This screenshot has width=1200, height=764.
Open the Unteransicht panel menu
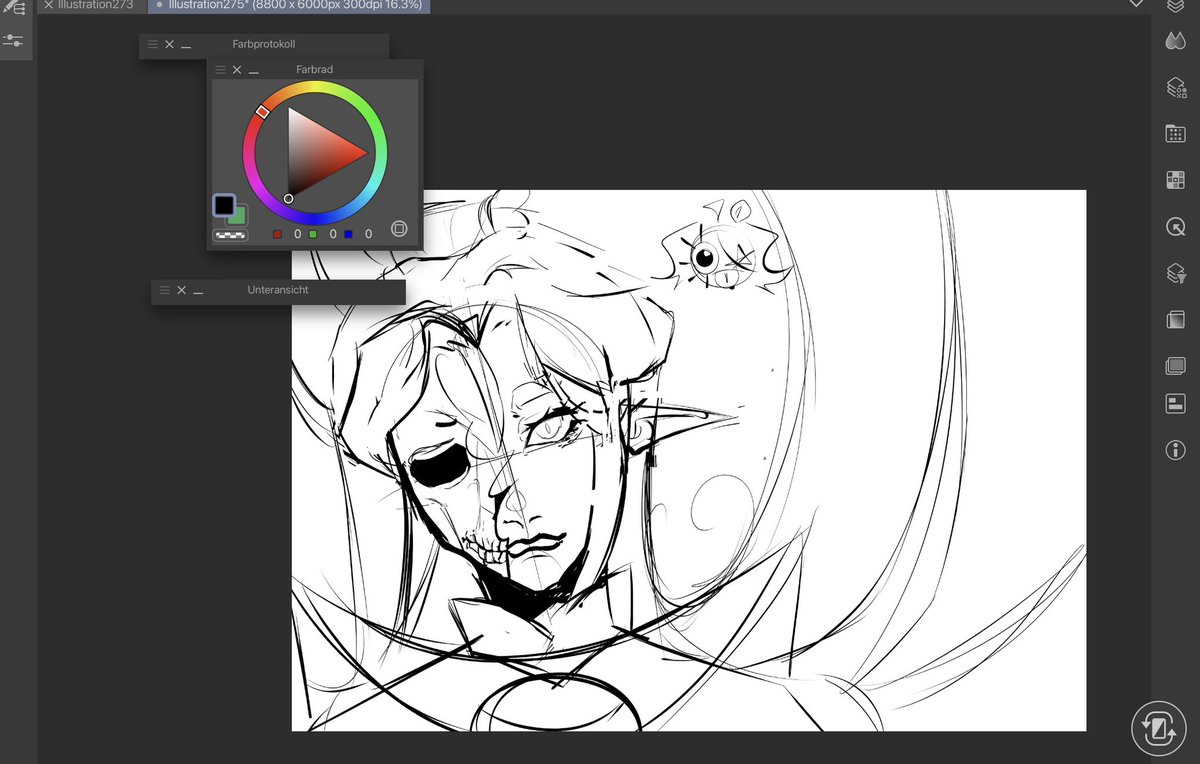pos(163,290)
